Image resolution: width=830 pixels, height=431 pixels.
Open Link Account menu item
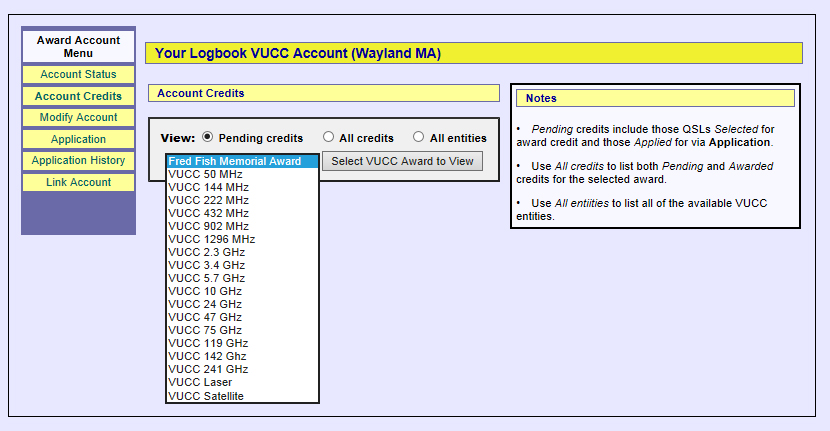pyautogui.click(x=78, y=183)
